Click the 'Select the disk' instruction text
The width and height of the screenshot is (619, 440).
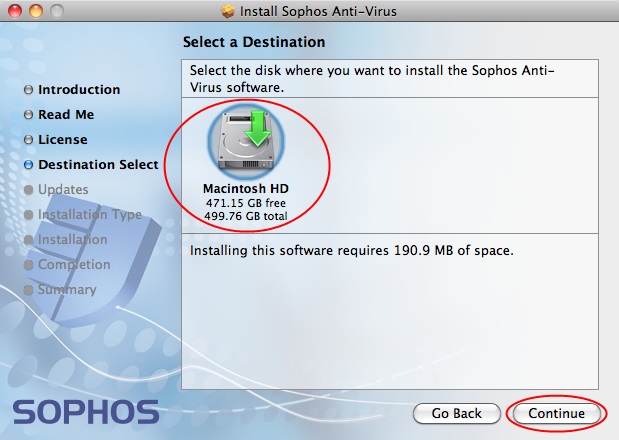click(x=372, y=79)
